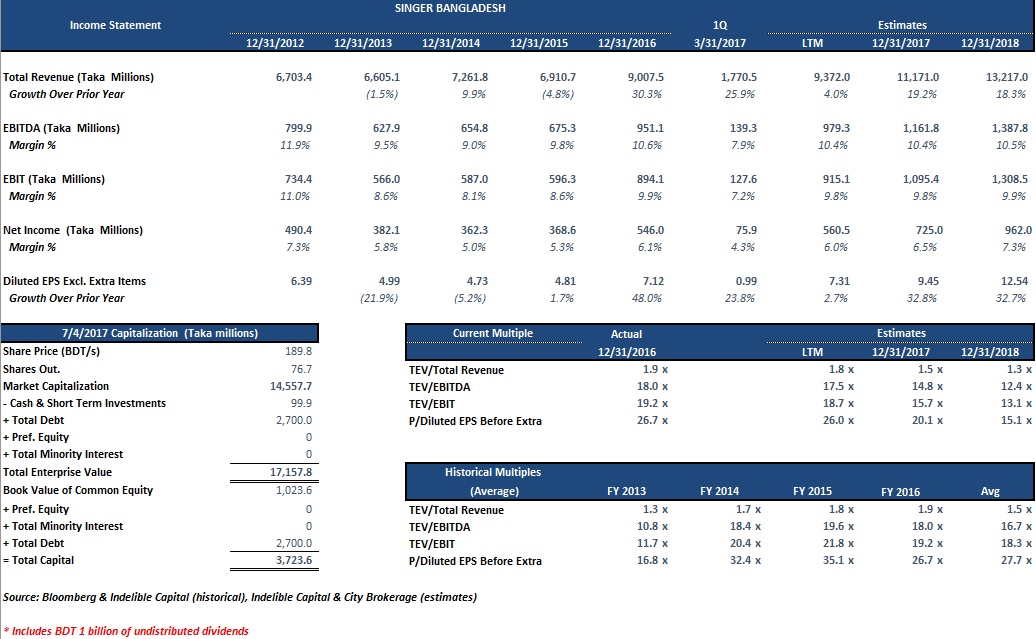This screenshot has height=639, width=1036.
Task: Select the 799.9 EBITDA value
Action: [x=298, y=128]
